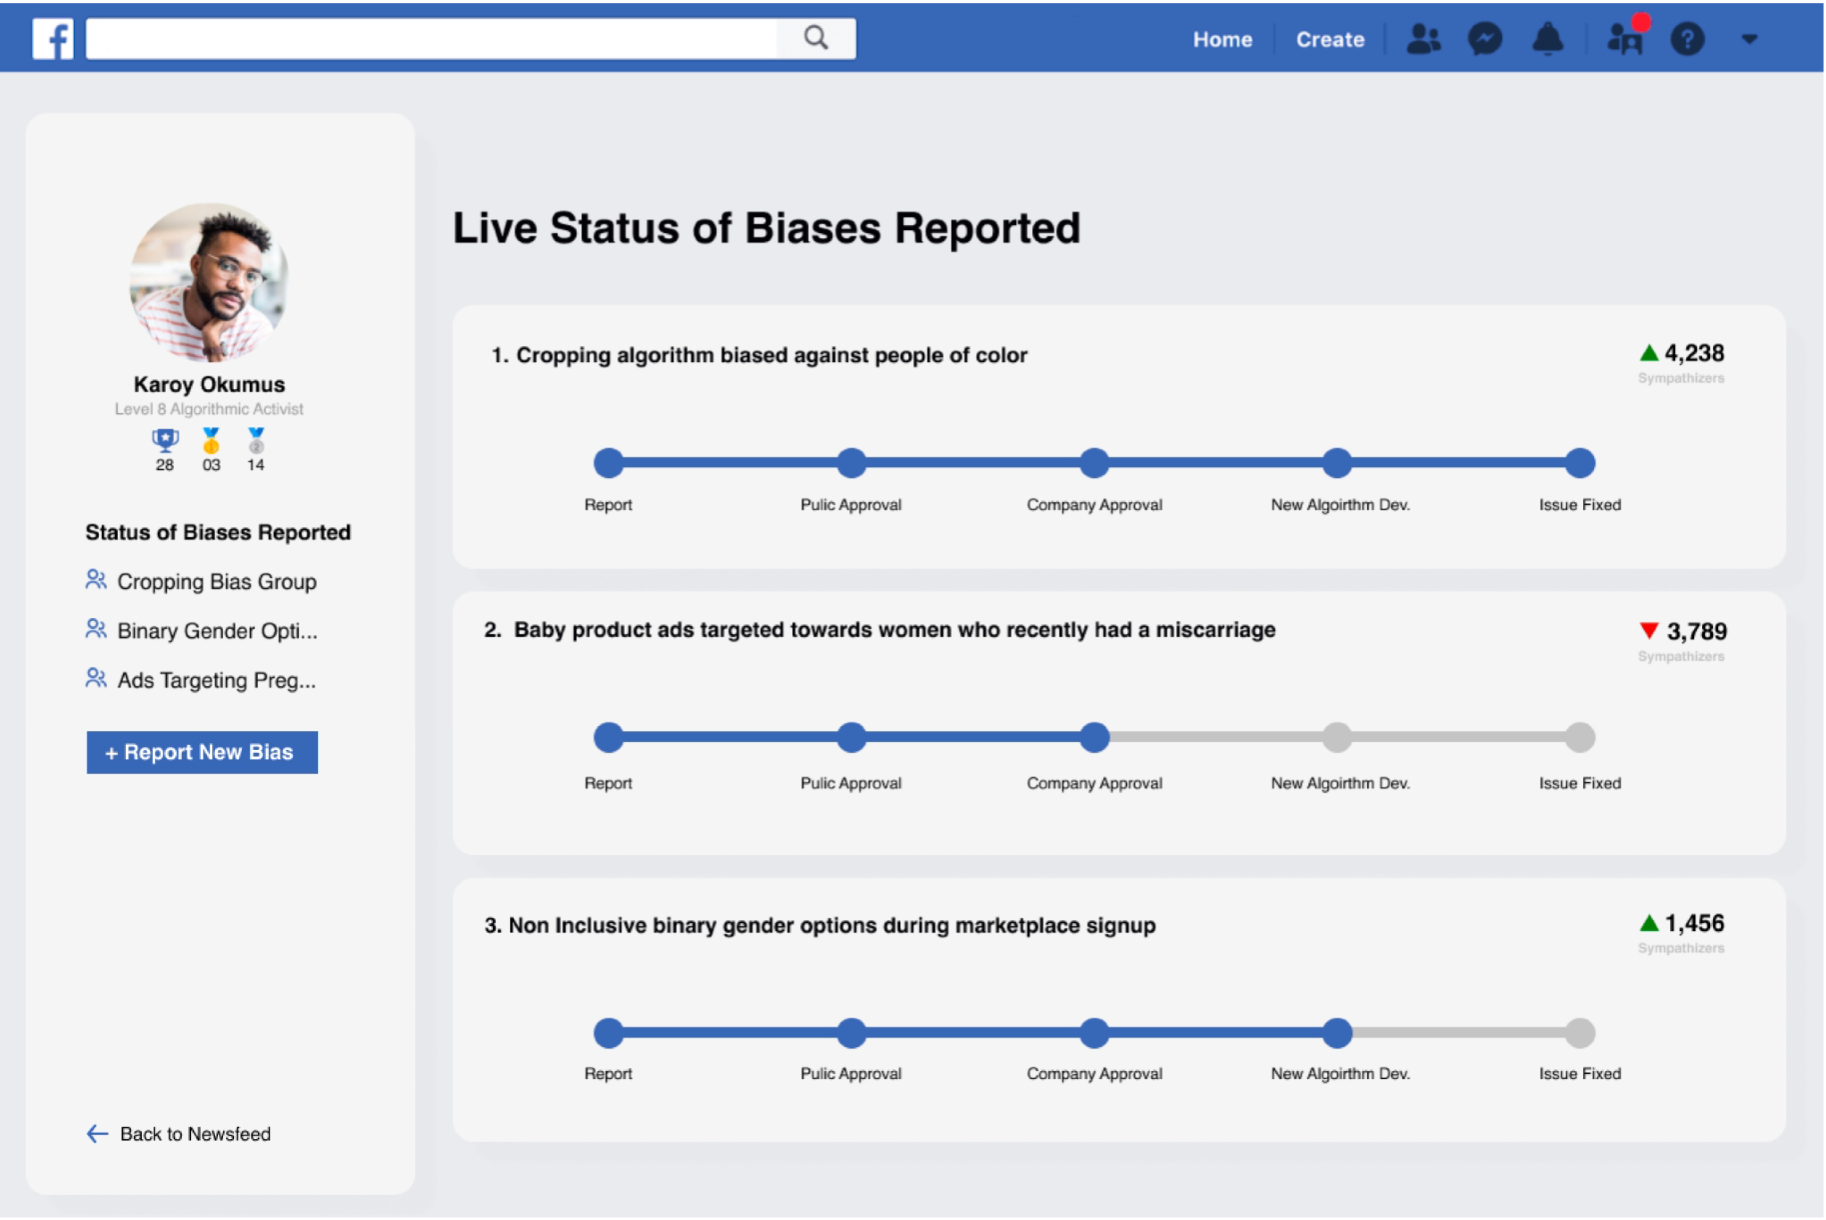The height and width of the screenshot is (1220, 1826).
Task: Click New Algorithm Dev. node of bias 3
Action: (1337, 1033)
